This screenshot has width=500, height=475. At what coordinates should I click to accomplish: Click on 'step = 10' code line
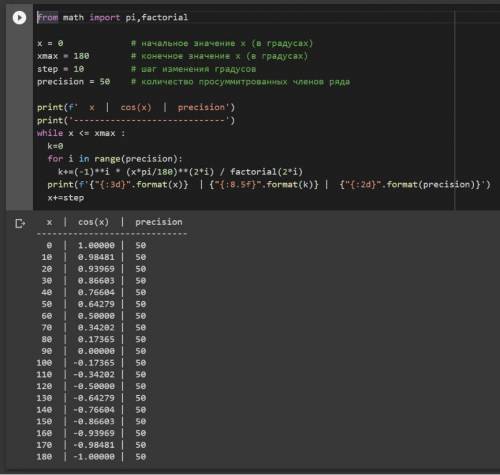60,69
